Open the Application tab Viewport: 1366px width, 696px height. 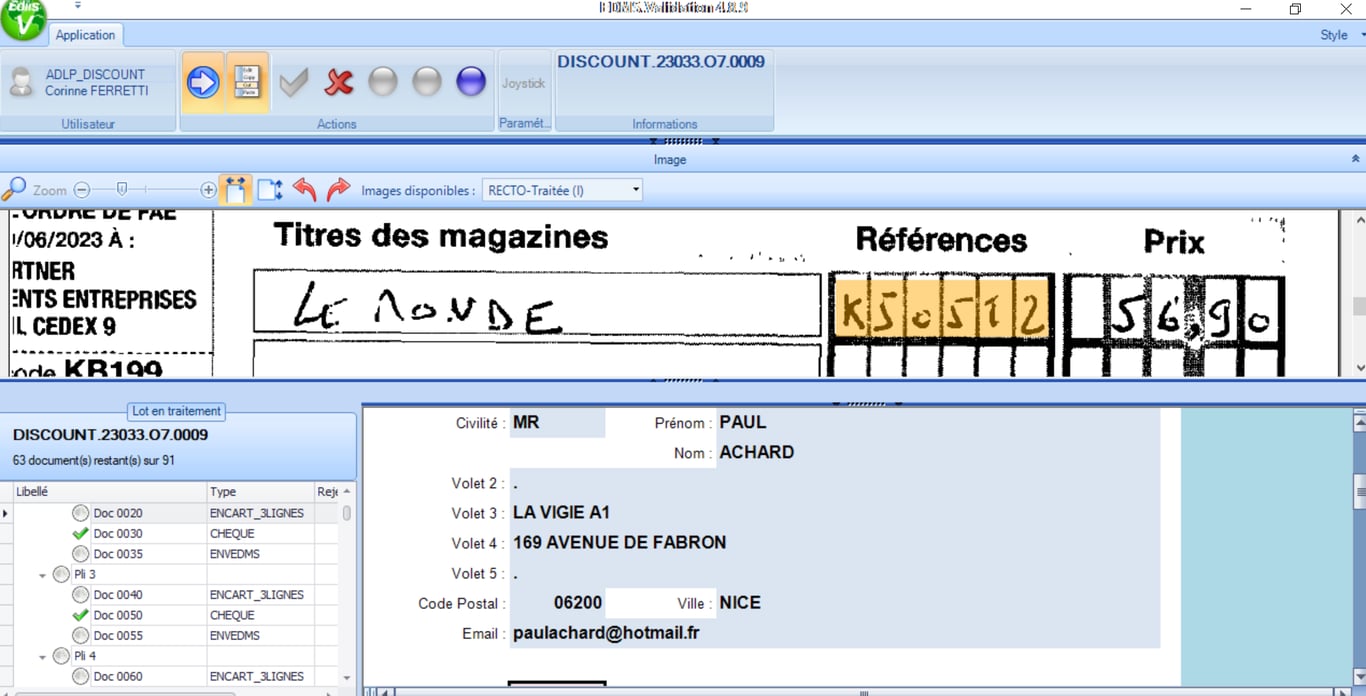85,35
